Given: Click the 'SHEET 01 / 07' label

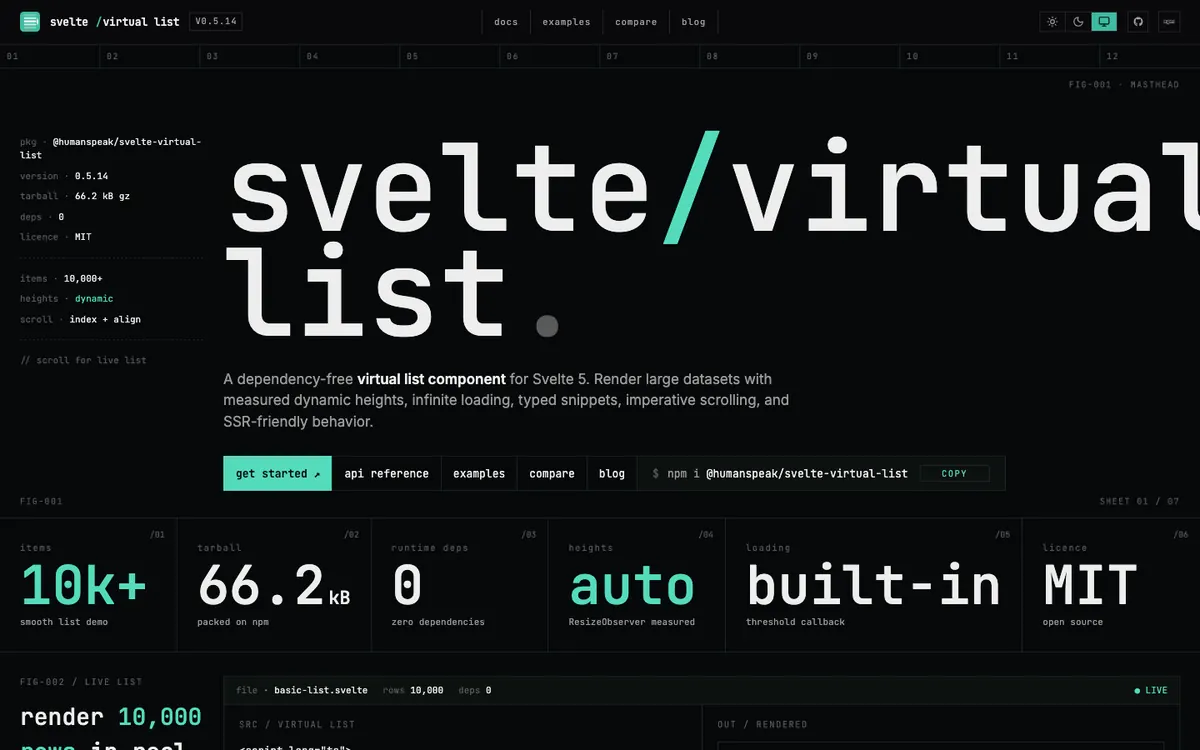Looking at the screenshot, I should pos(1139,501).
